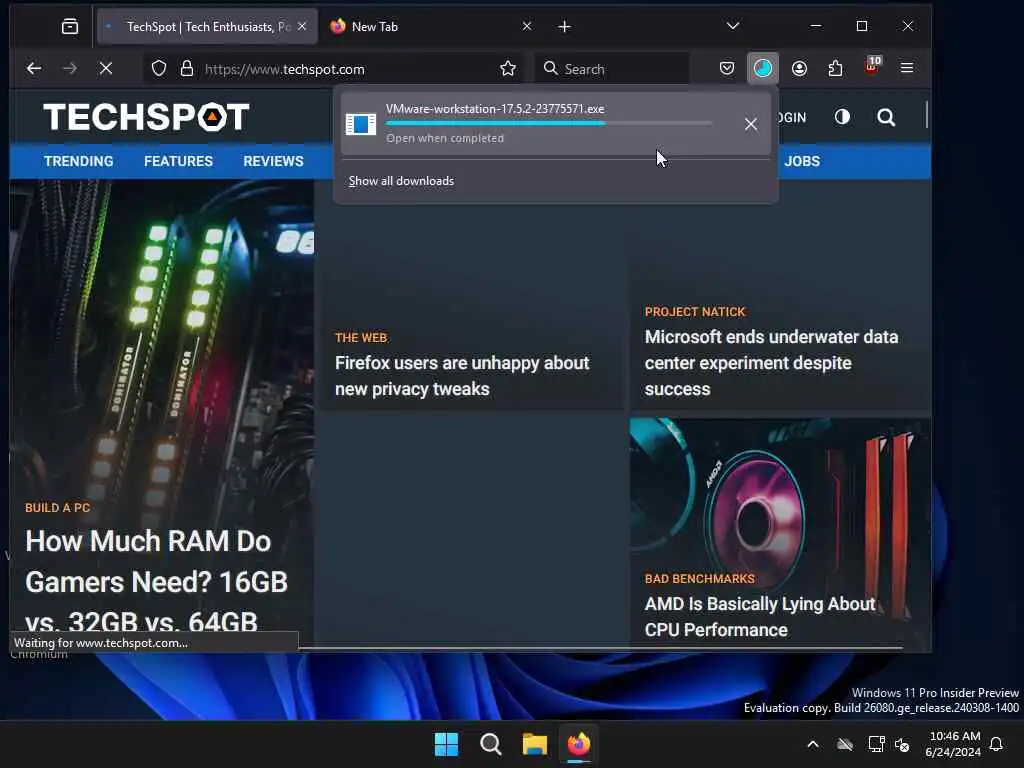
Task: Open the JOBS nav item
Action: (x=802, y=161)
